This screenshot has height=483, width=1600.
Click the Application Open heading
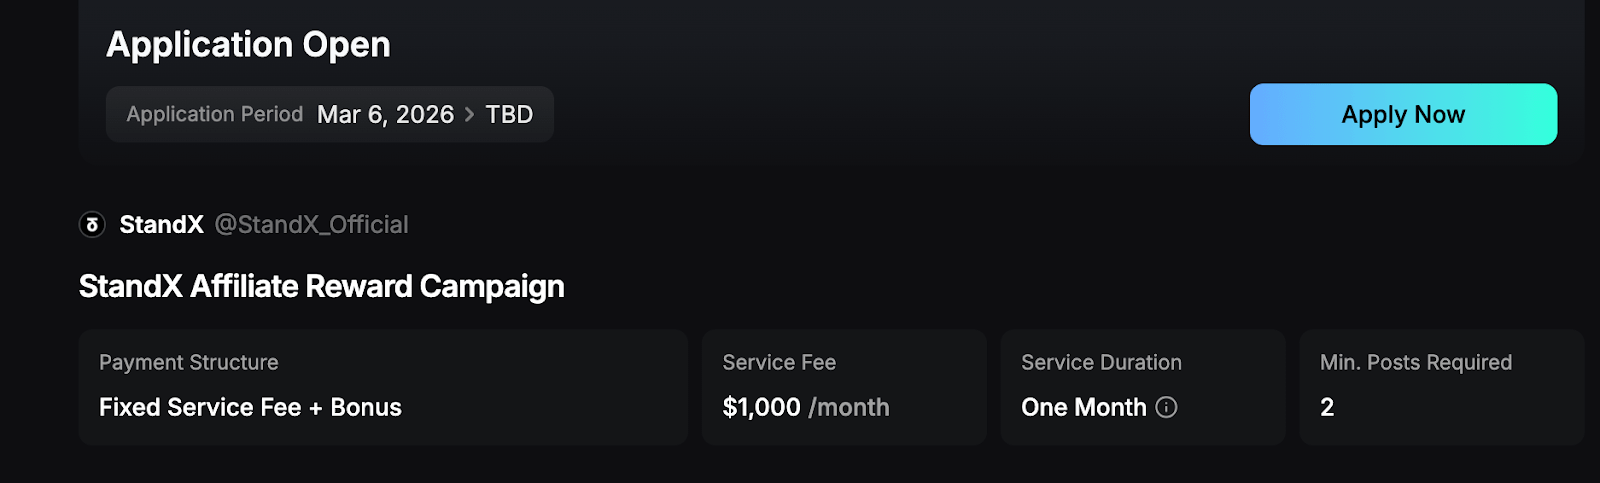[248, 45]
